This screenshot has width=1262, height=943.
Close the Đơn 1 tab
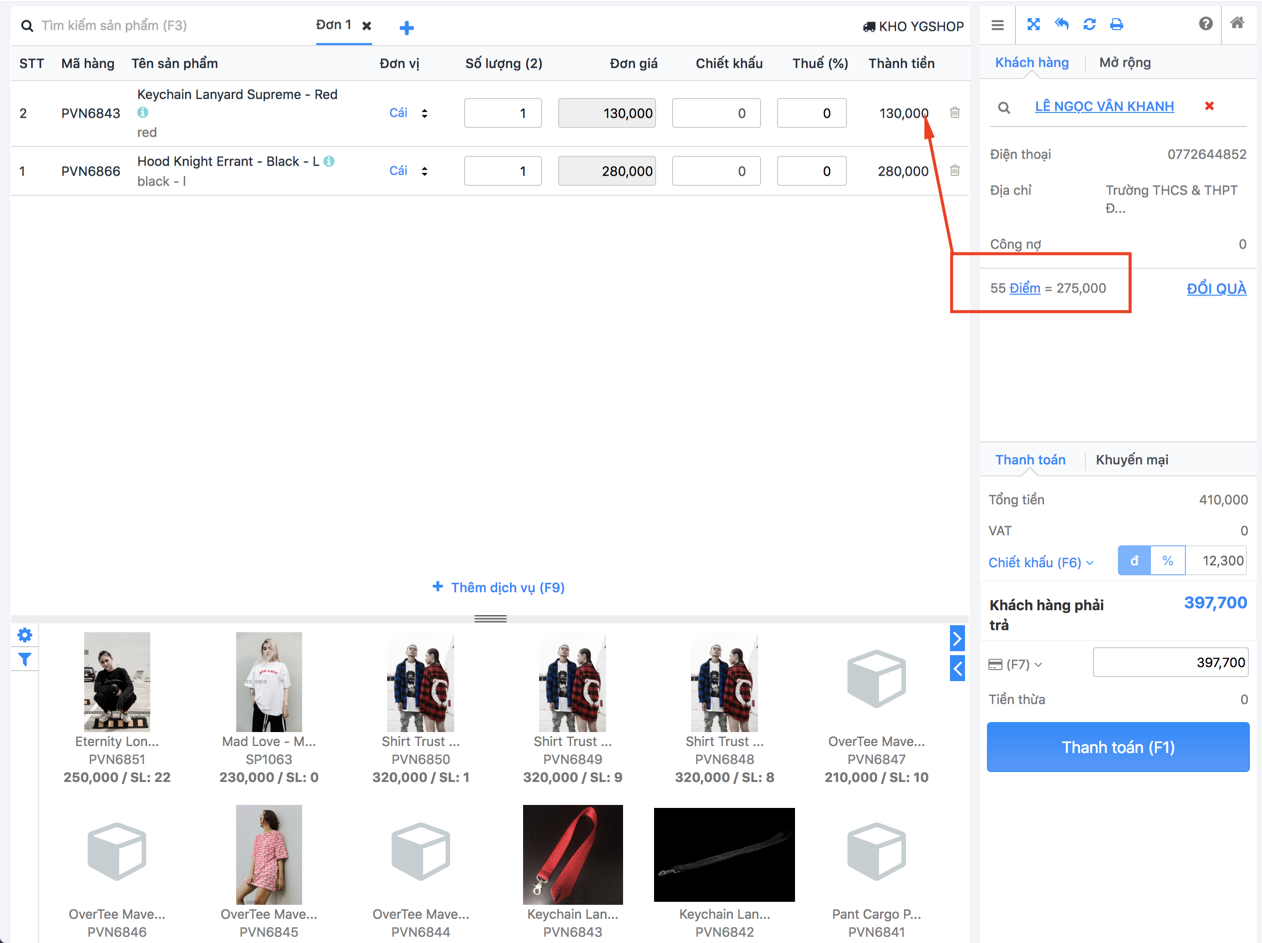(367, 26)
